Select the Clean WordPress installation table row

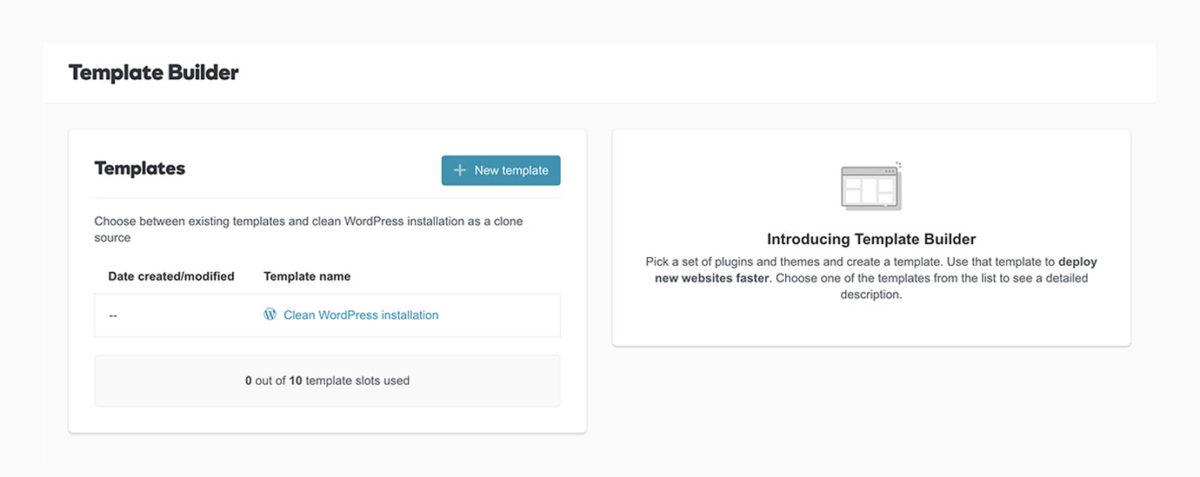(327, 315)
